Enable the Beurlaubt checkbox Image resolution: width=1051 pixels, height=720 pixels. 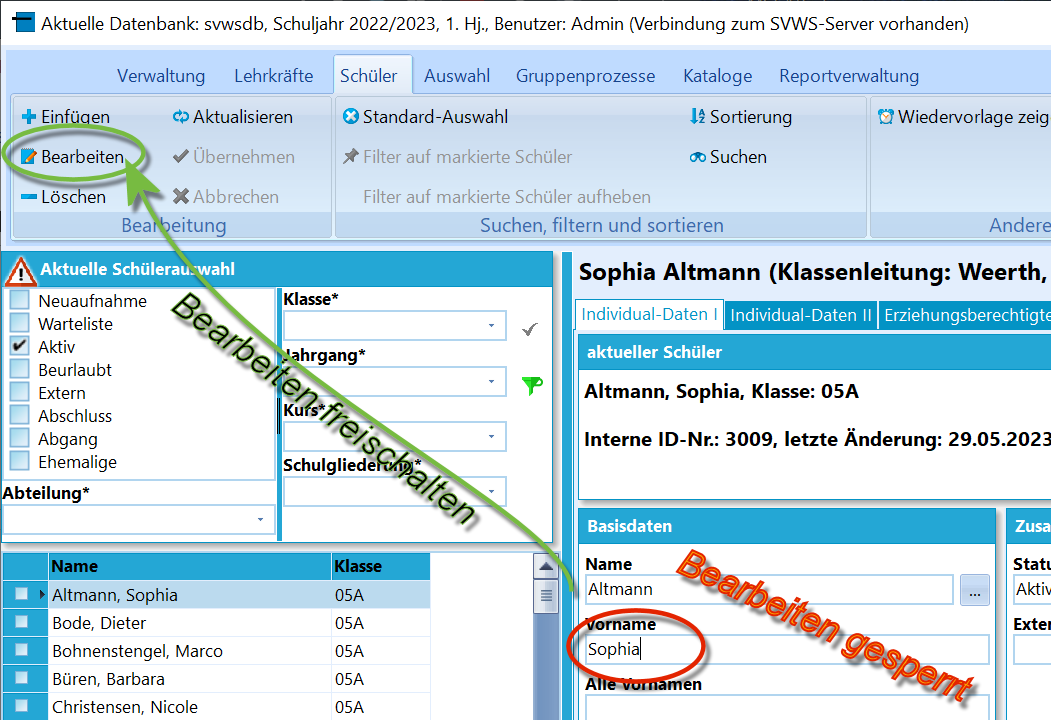tap(20, 369)
